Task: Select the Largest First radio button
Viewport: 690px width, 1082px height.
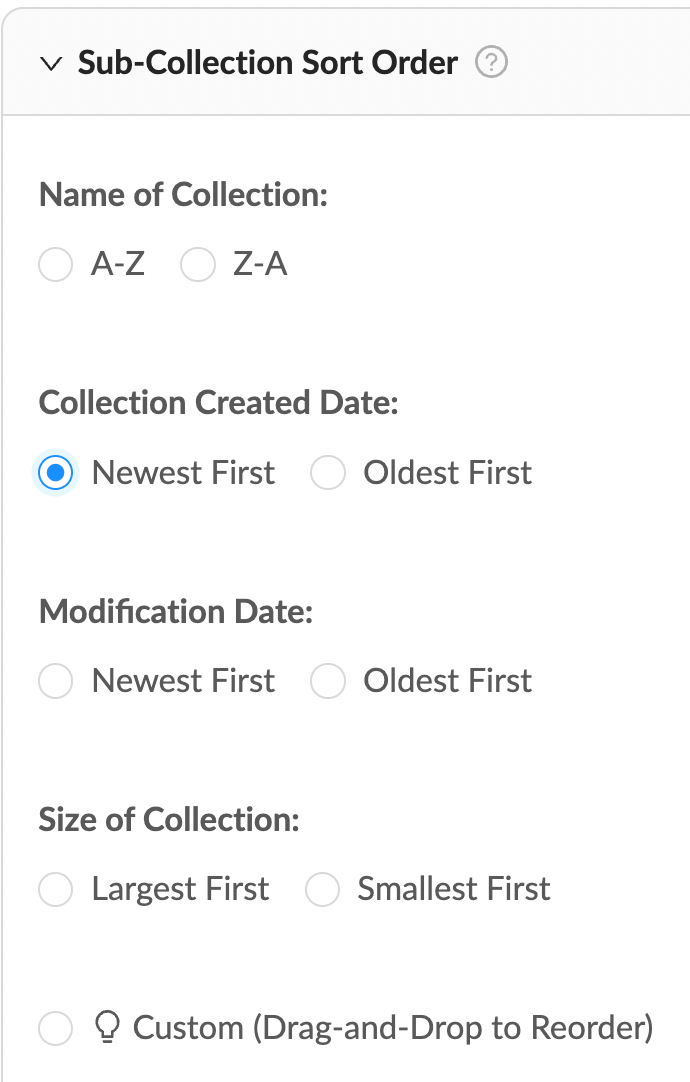Action: point(56,889)
